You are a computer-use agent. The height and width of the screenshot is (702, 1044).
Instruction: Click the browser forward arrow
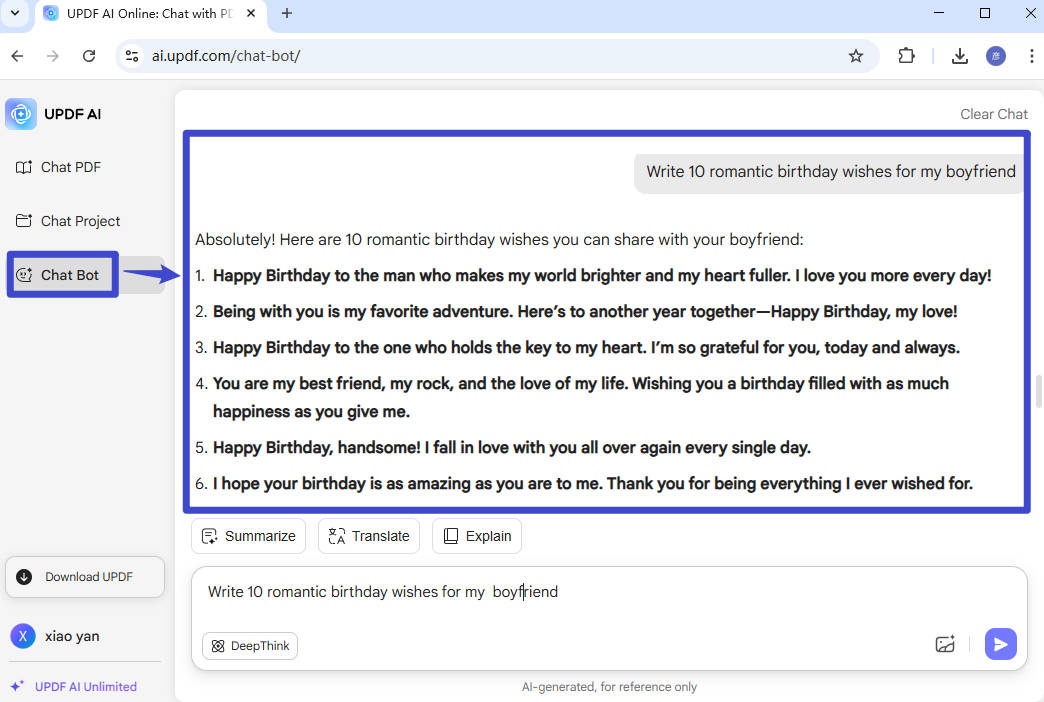(x=53, y=56)
